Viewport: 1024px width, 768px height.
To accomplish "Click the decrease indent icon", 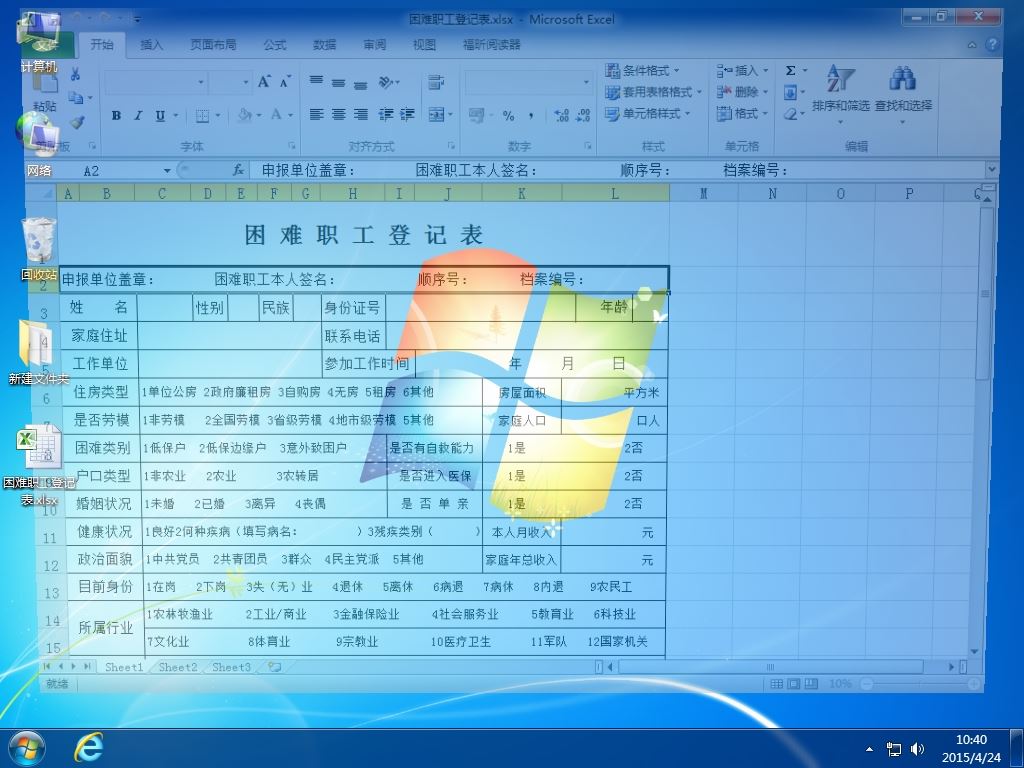I will [386, 115].
